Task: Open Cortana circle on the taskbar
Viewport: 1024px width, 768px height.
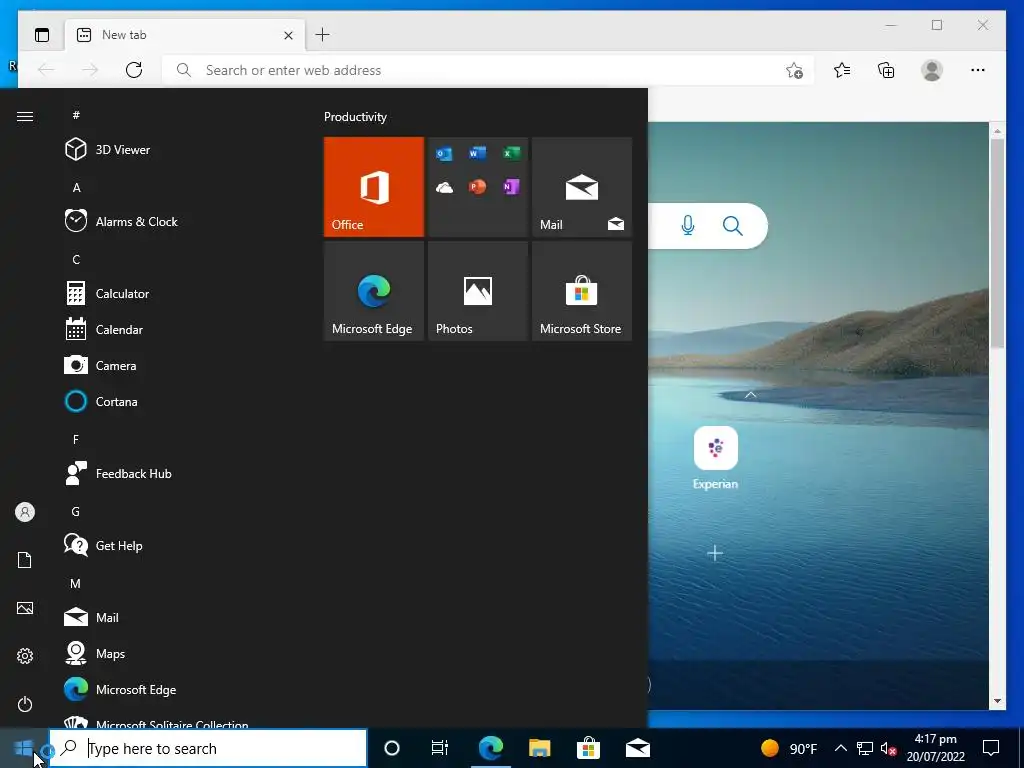Action: coord(392,748)
